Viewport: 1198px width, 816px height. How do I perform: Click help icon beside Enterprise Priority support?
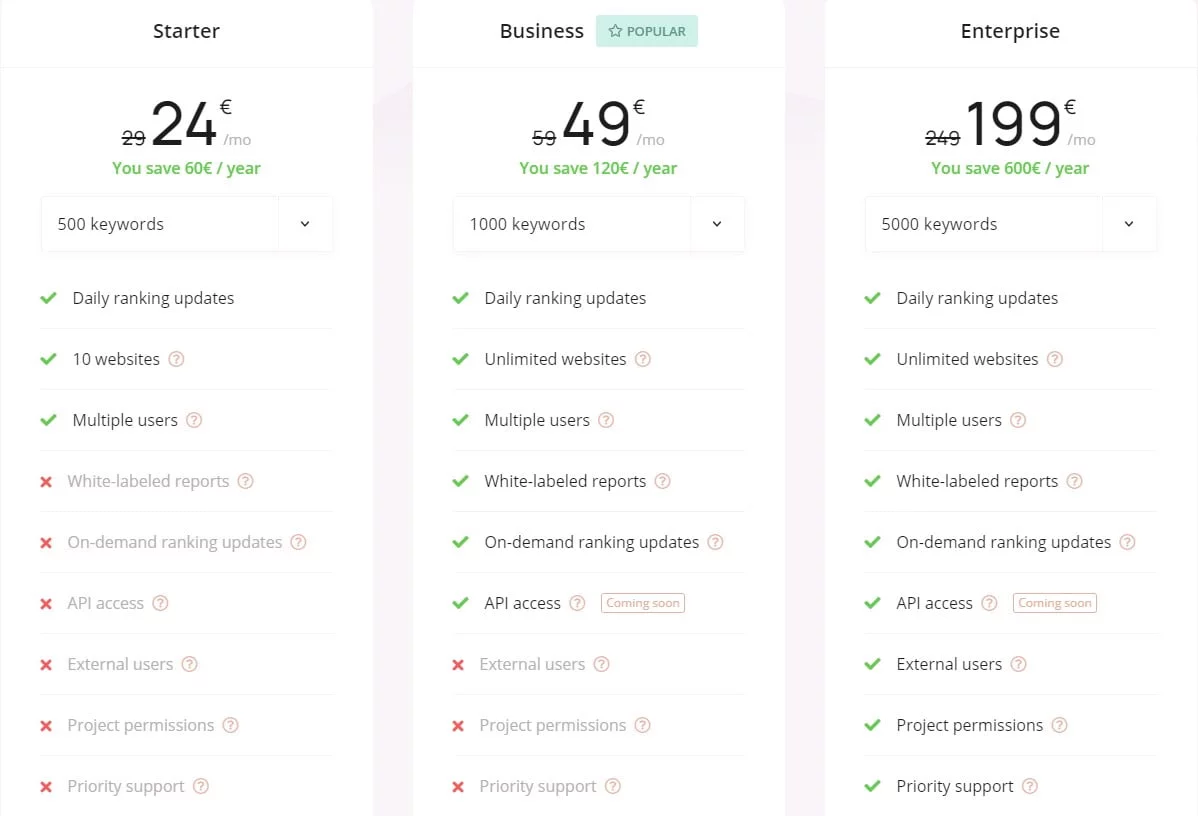tap(1029, 786)
